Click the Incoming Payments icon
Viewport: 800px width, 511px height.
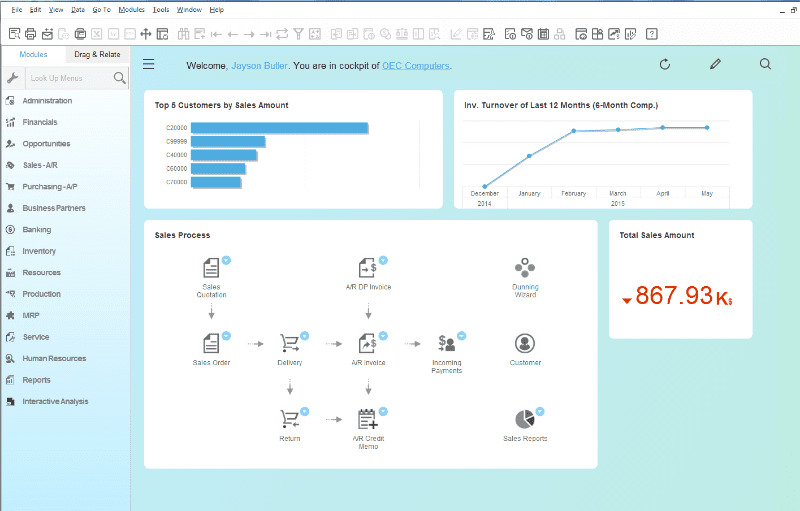click(x=447, y=343)
